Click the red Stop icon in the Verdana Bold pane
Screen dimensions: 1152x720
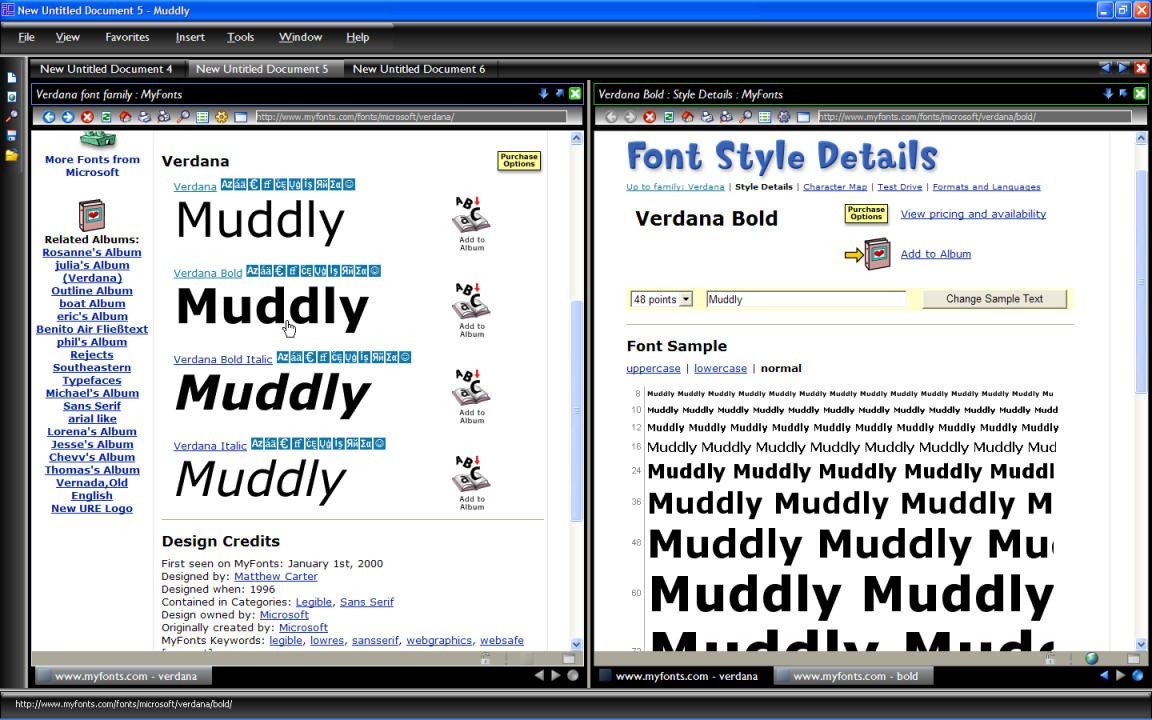649,117
